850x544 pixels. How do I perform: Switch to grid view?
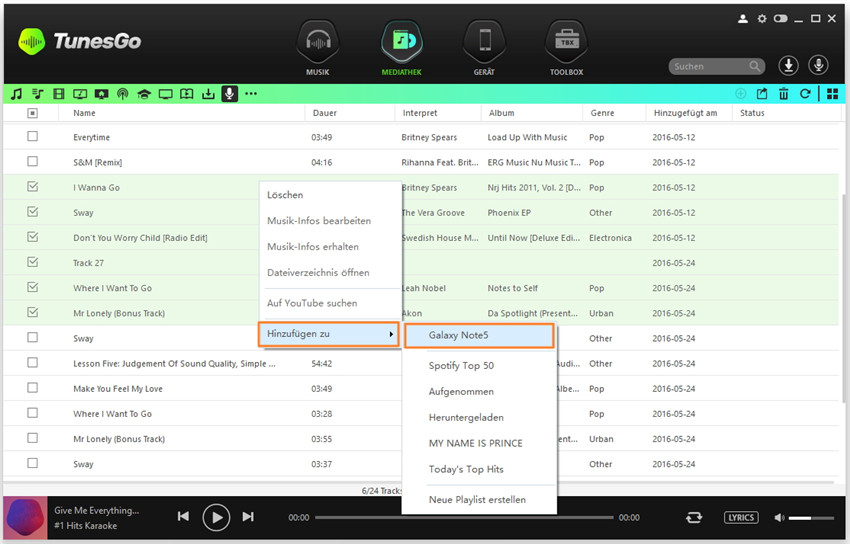click(833, 94)
